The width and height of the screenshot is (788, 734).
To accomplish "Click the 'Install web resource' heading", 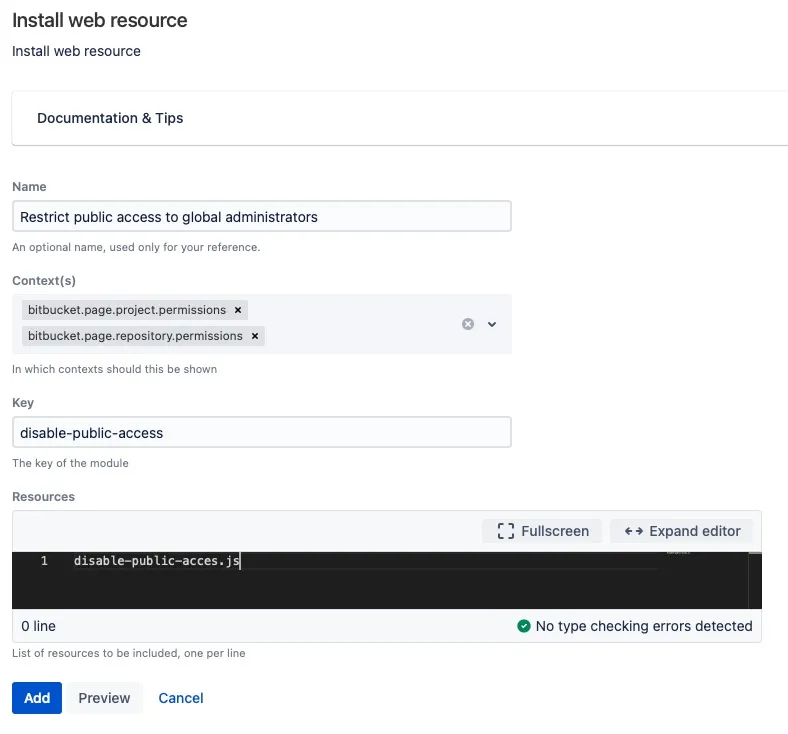I will [100, 21].
